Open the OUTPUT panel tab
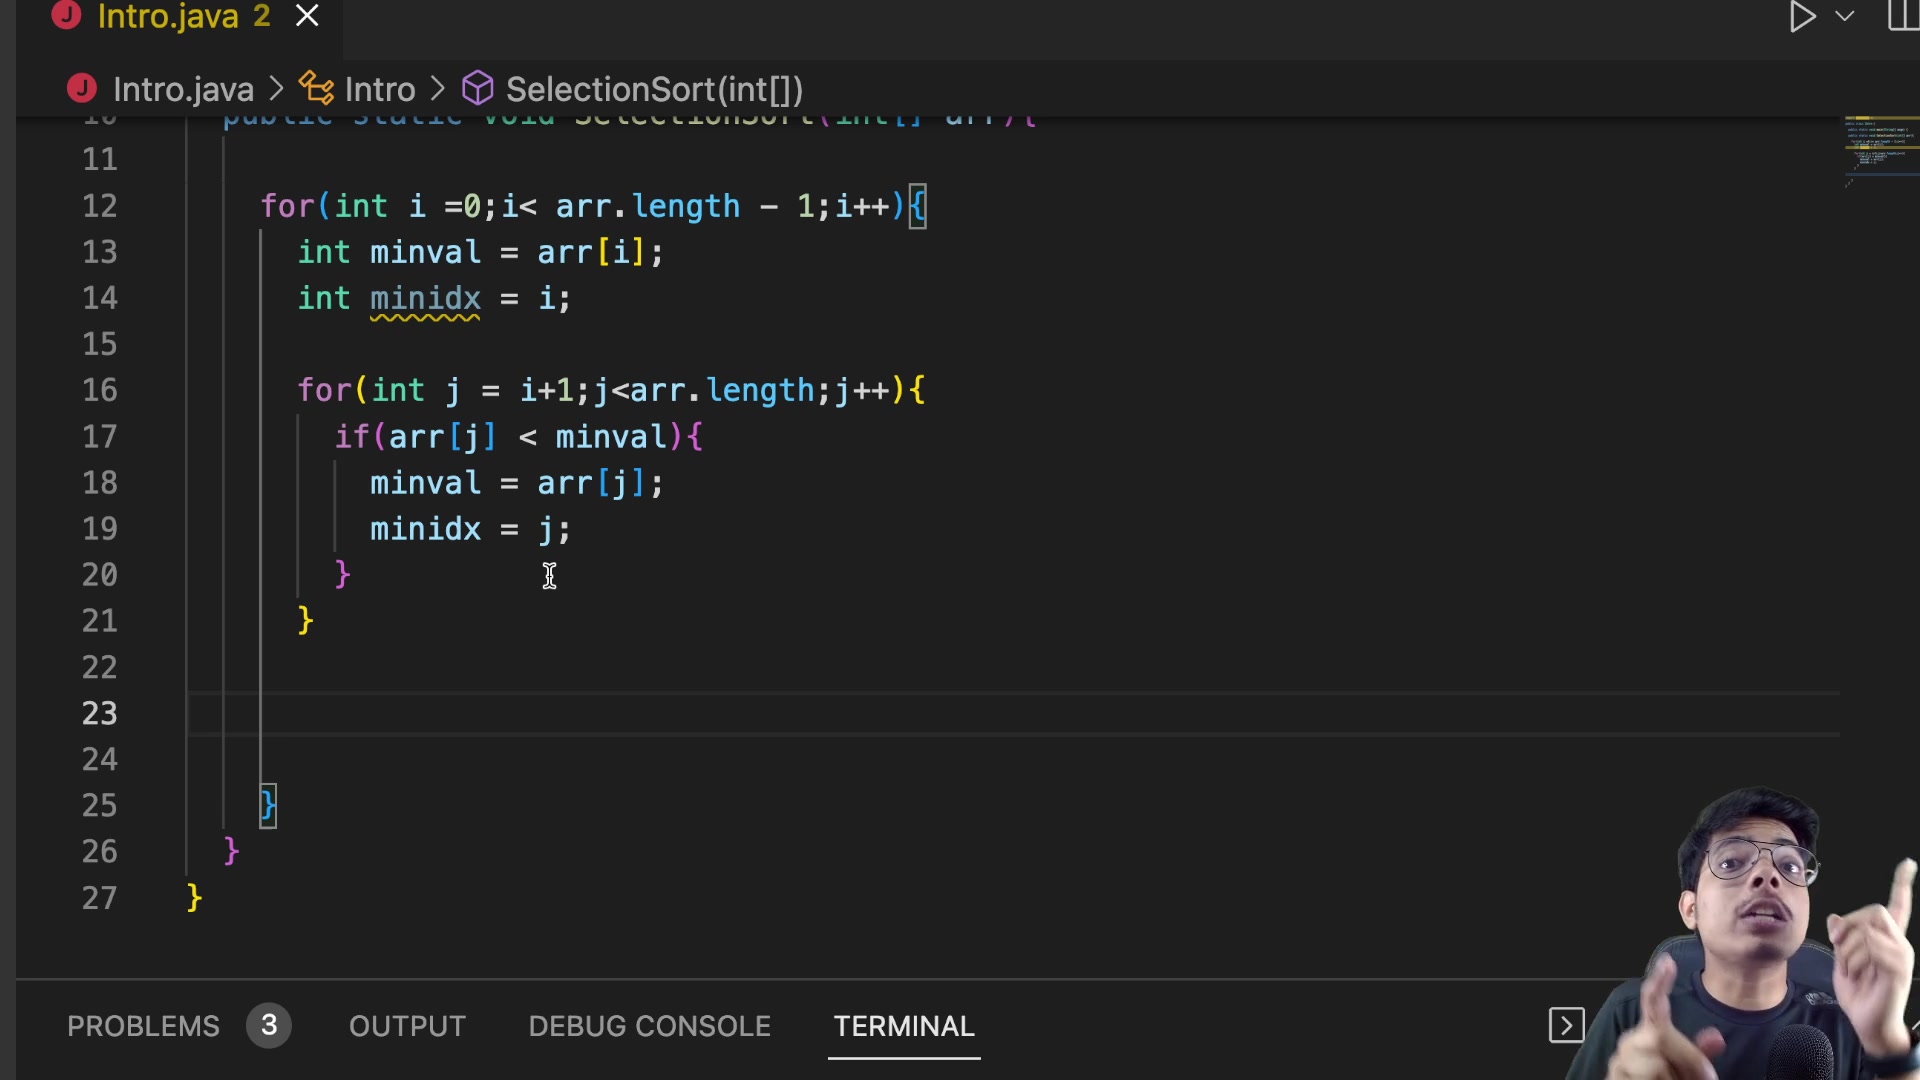1920x1080 pixels. (407, 1026)
